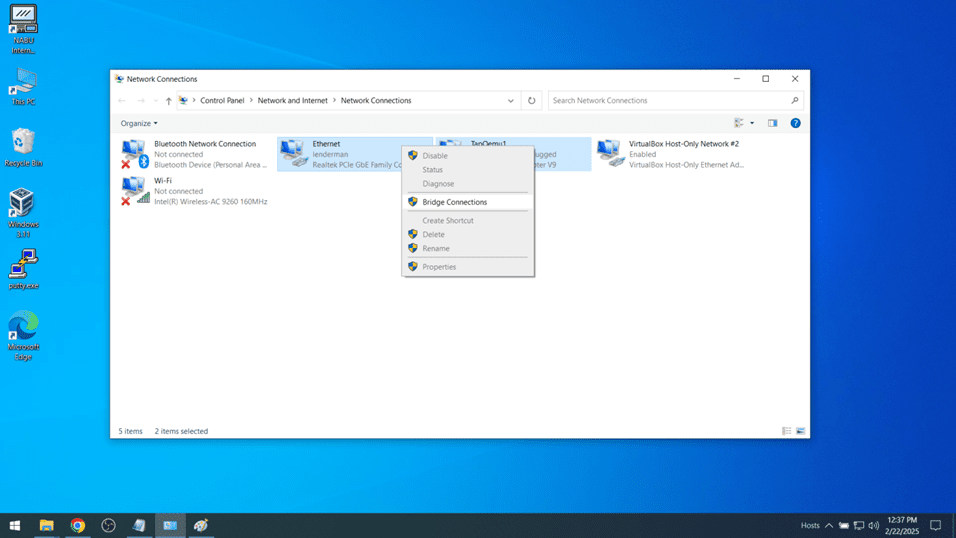The height and width of the screenshot is (538, 956).
Task: Click the clock-like app icon in the taskbar
Action: 109,525
